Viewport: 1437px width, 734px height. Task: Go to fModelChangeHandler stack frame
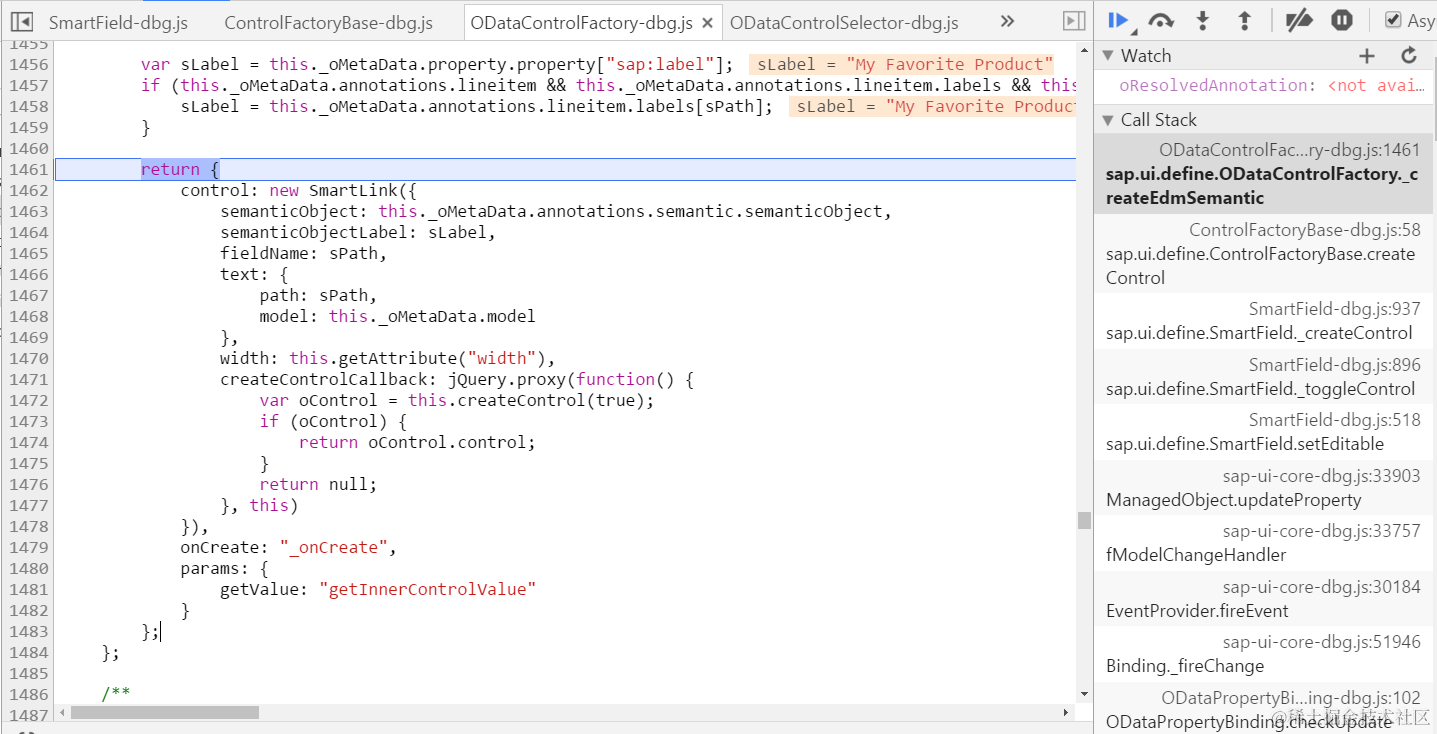[1265, 543]
